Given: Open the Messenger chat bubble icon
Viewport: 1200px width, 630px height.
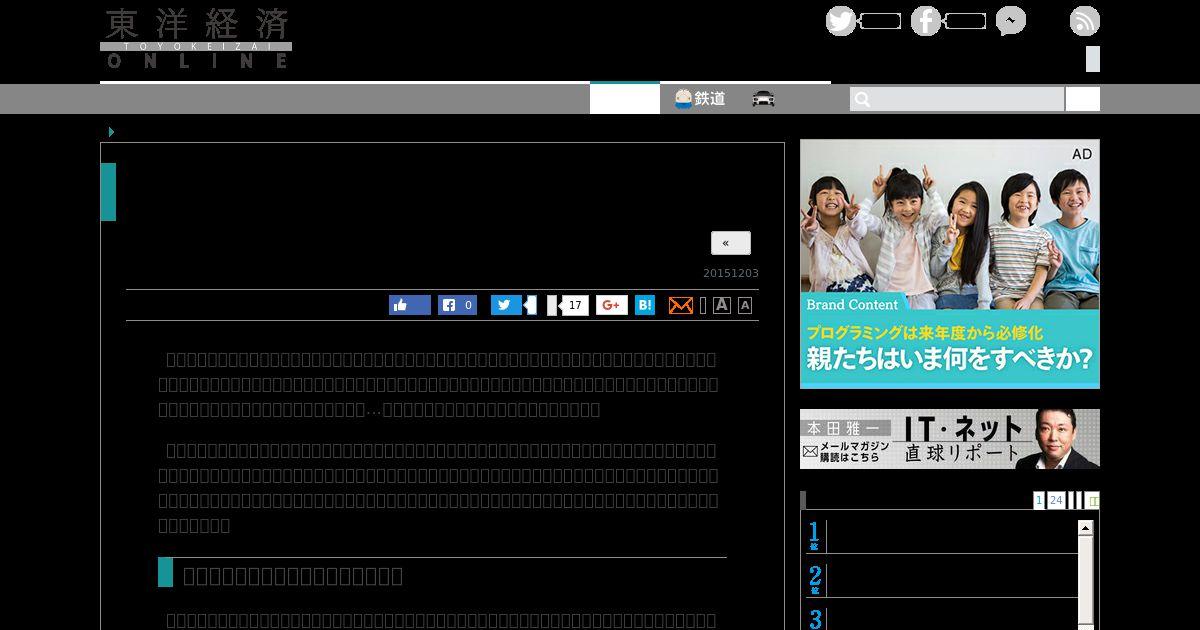Looking at the screenshot, I should (x=1011, y=21).
